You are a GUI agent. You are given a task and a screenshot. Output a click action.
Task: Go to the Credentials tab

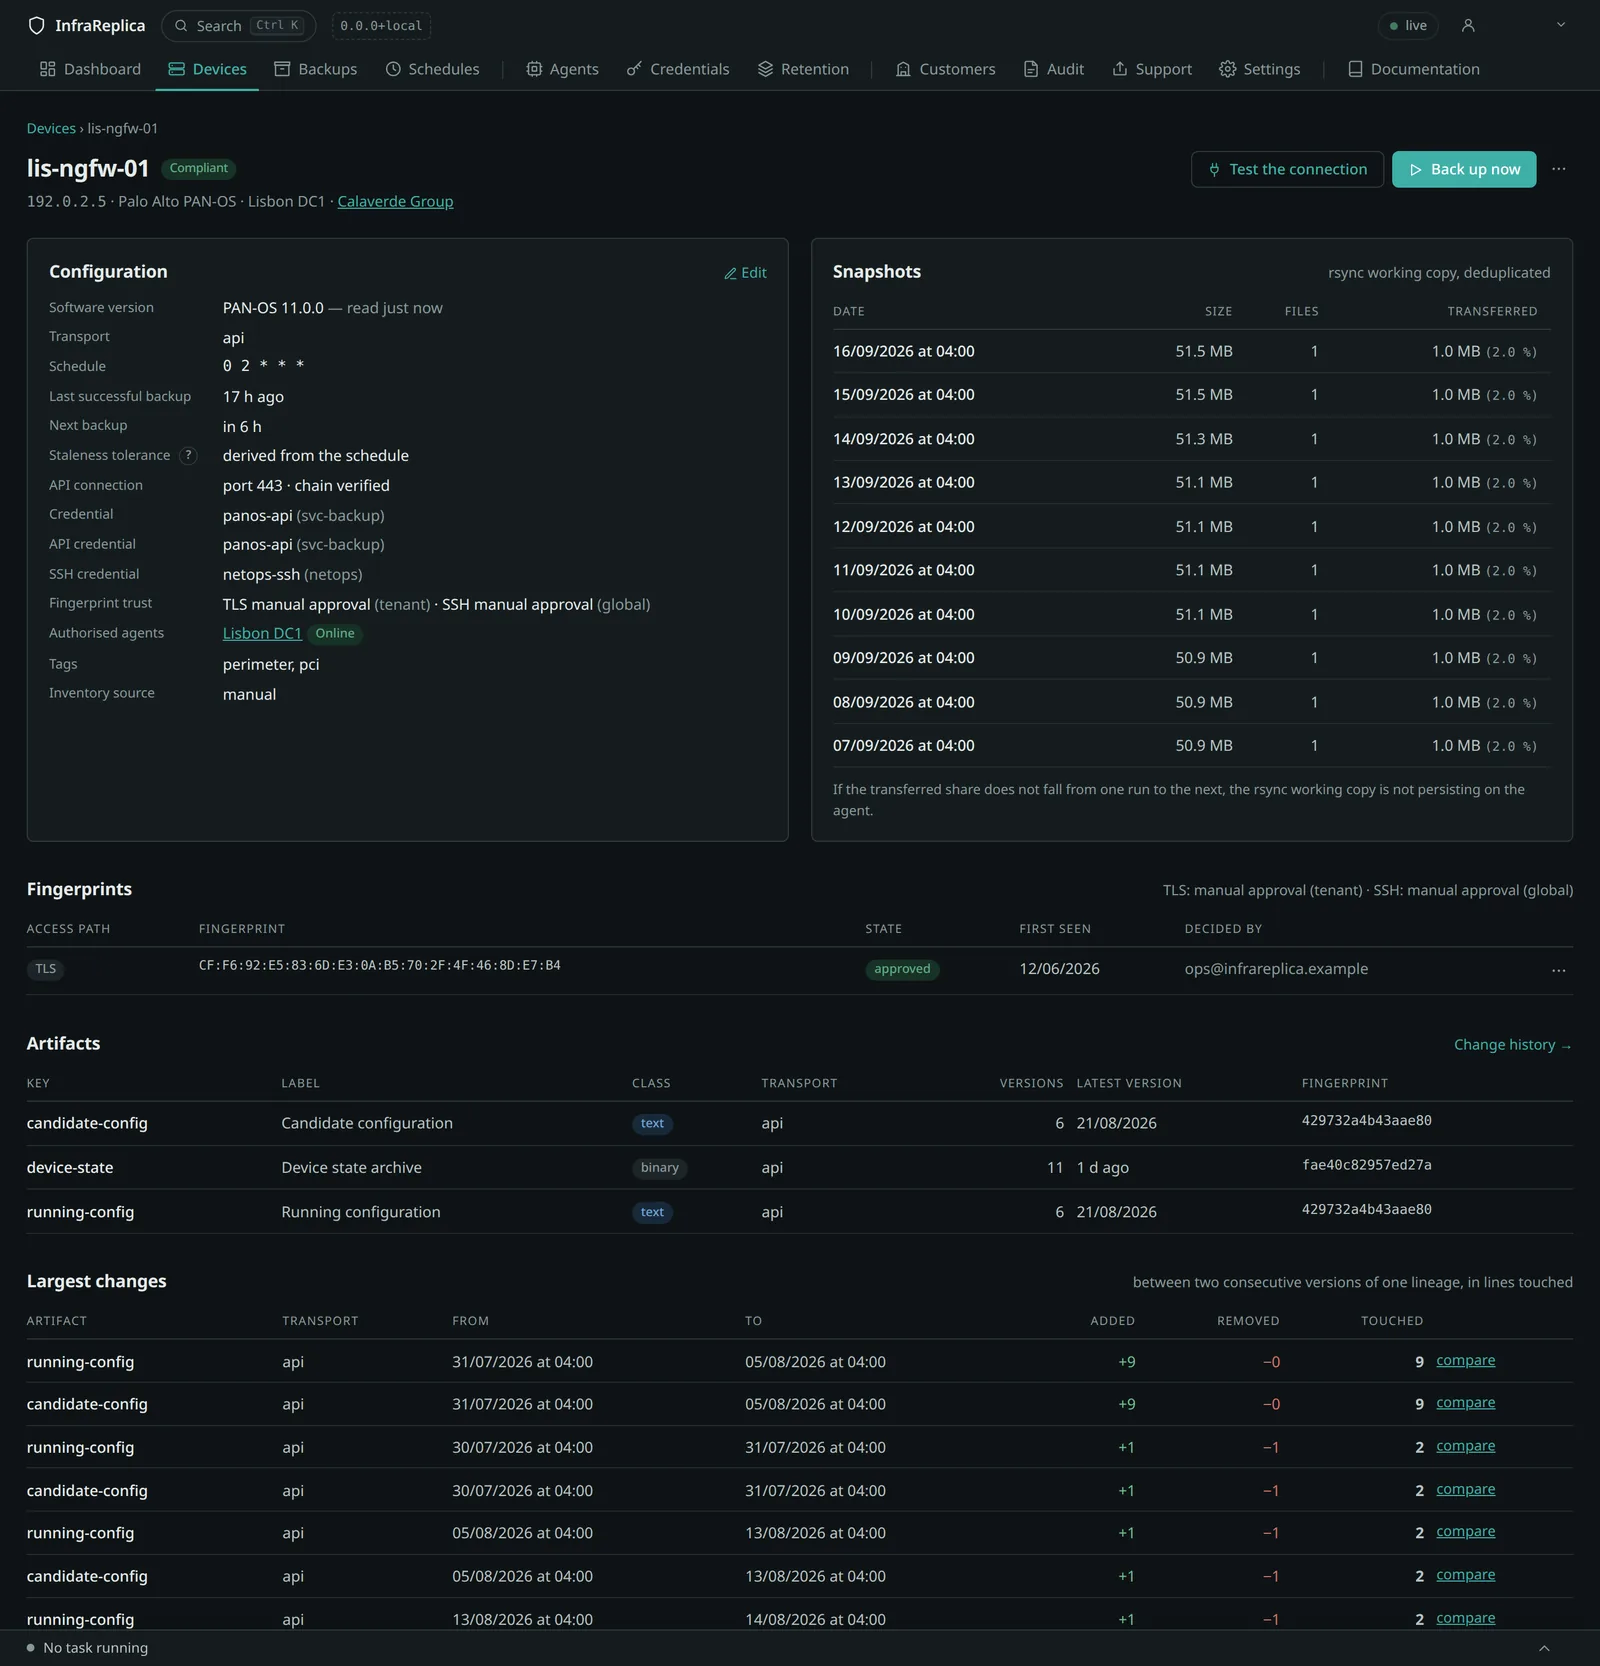tap(678, 69)
